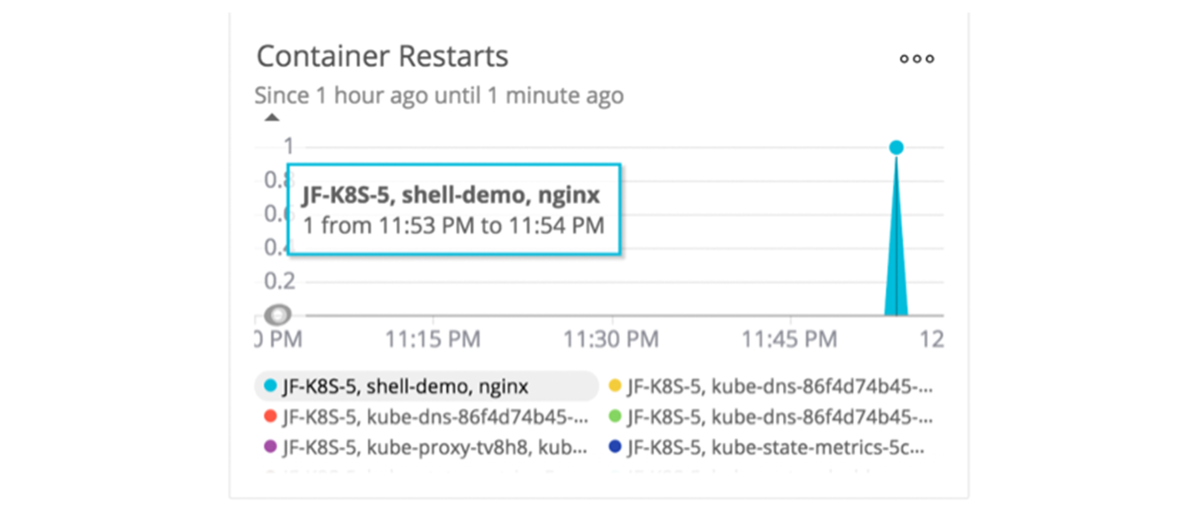Click the 11:15 PM x-axis label
This screenshot has width=1200, height=514.
pos(433,340)
